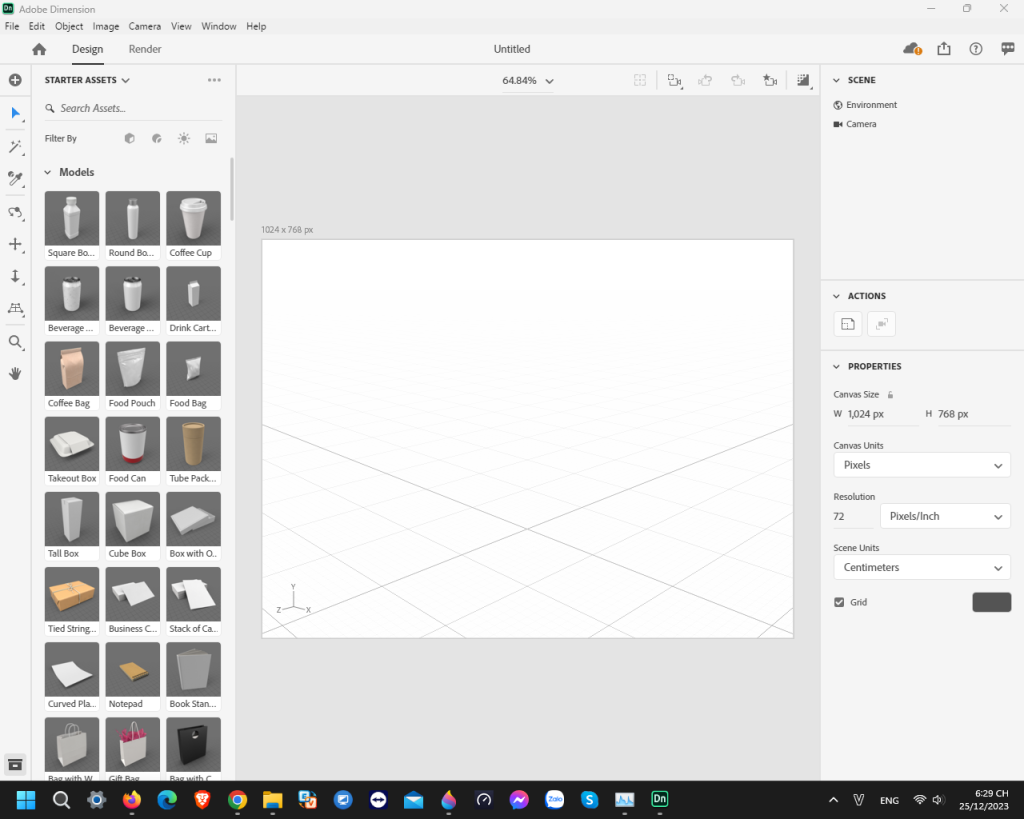Viewport: 1024px width, 819px height.
Task: Go to the Home screen icon
Action: [x=39, y=49]
